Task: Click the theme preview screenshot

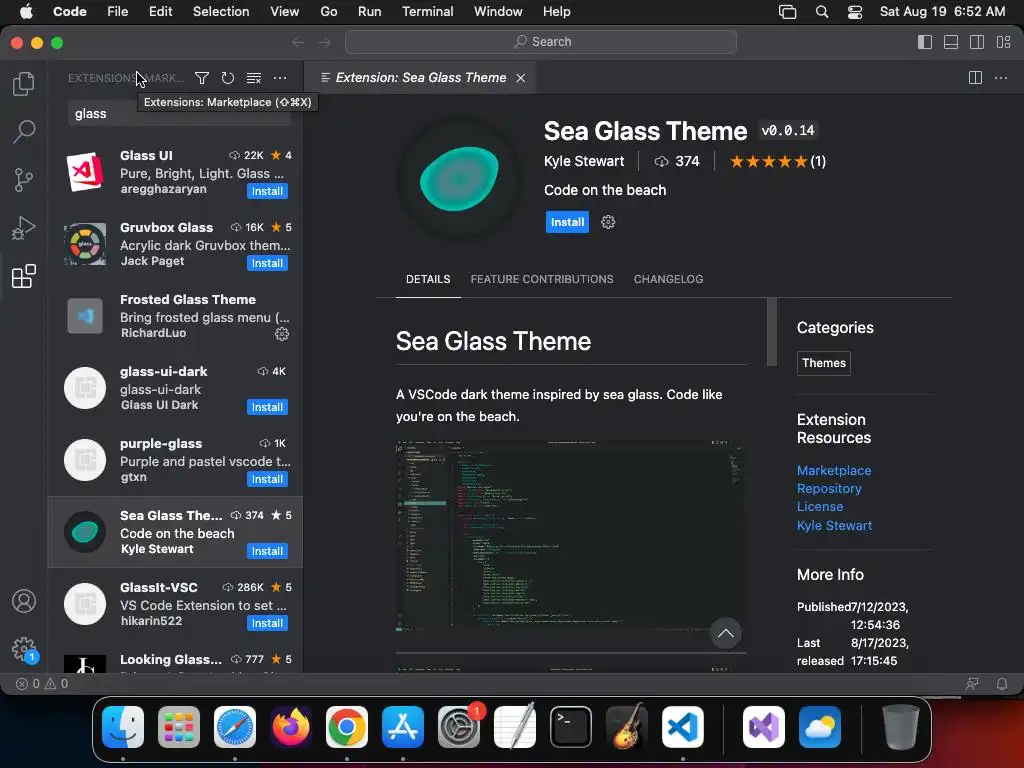Action: (569, 536)
